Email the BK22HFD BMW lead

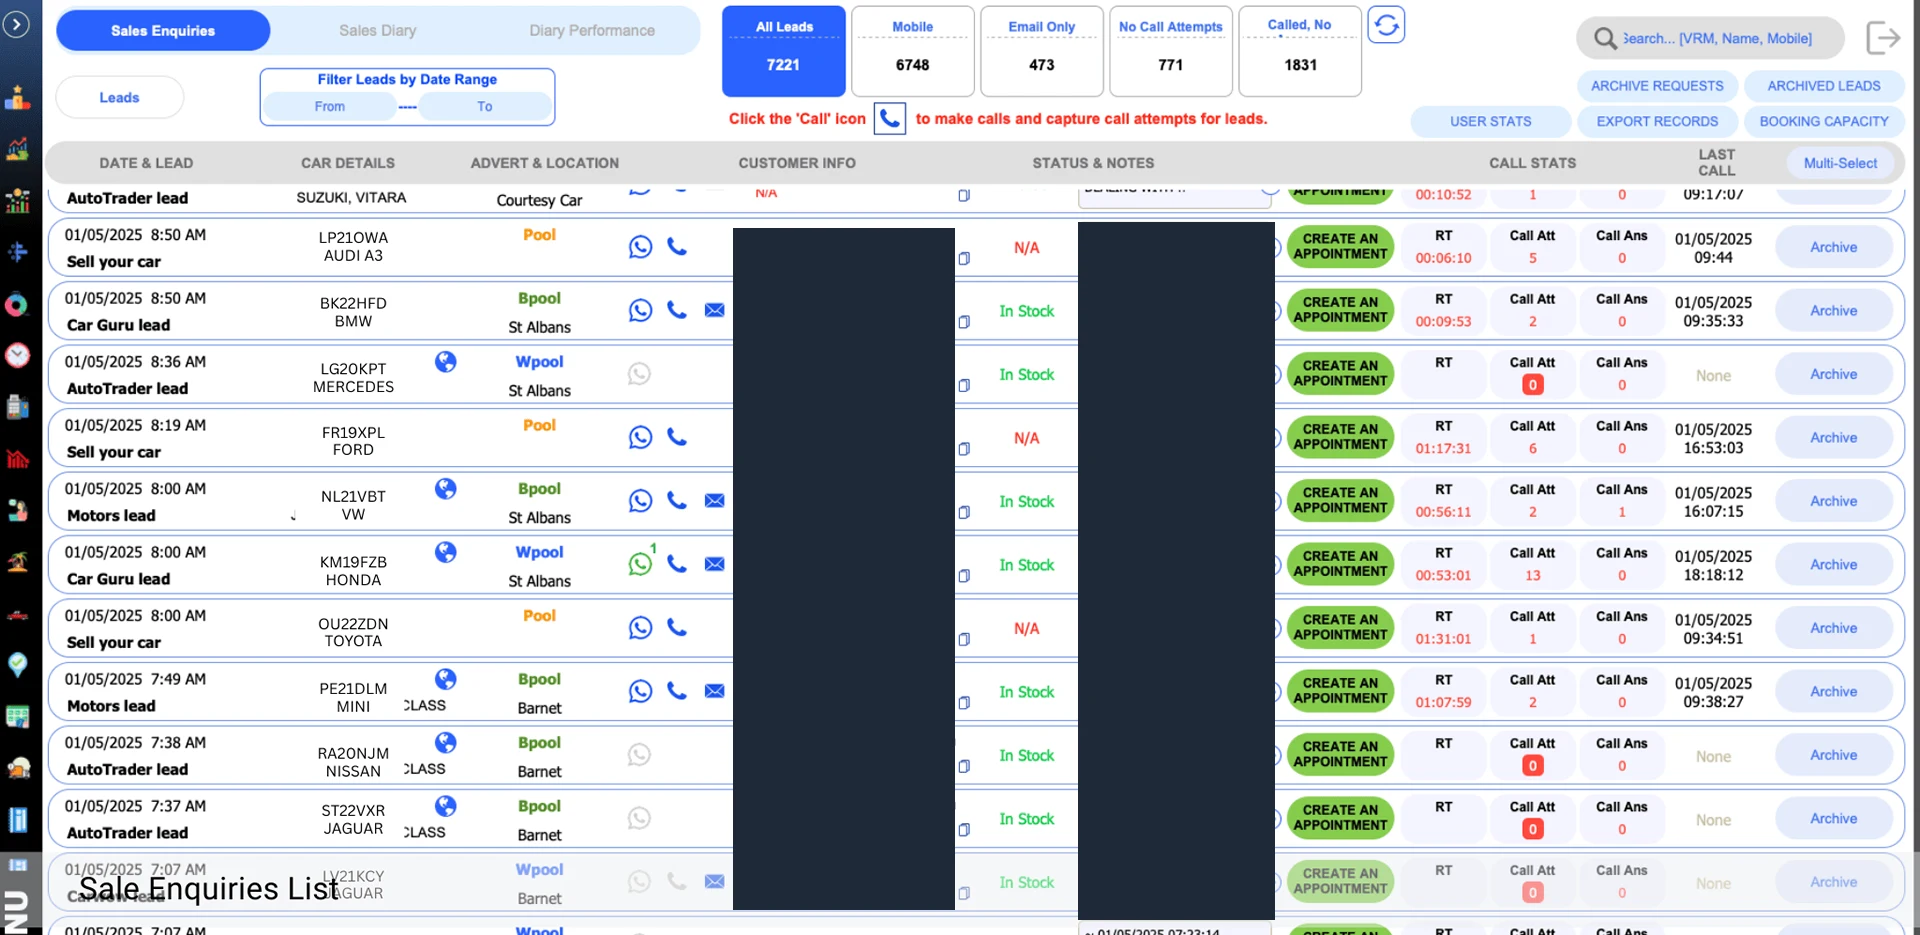714,310
